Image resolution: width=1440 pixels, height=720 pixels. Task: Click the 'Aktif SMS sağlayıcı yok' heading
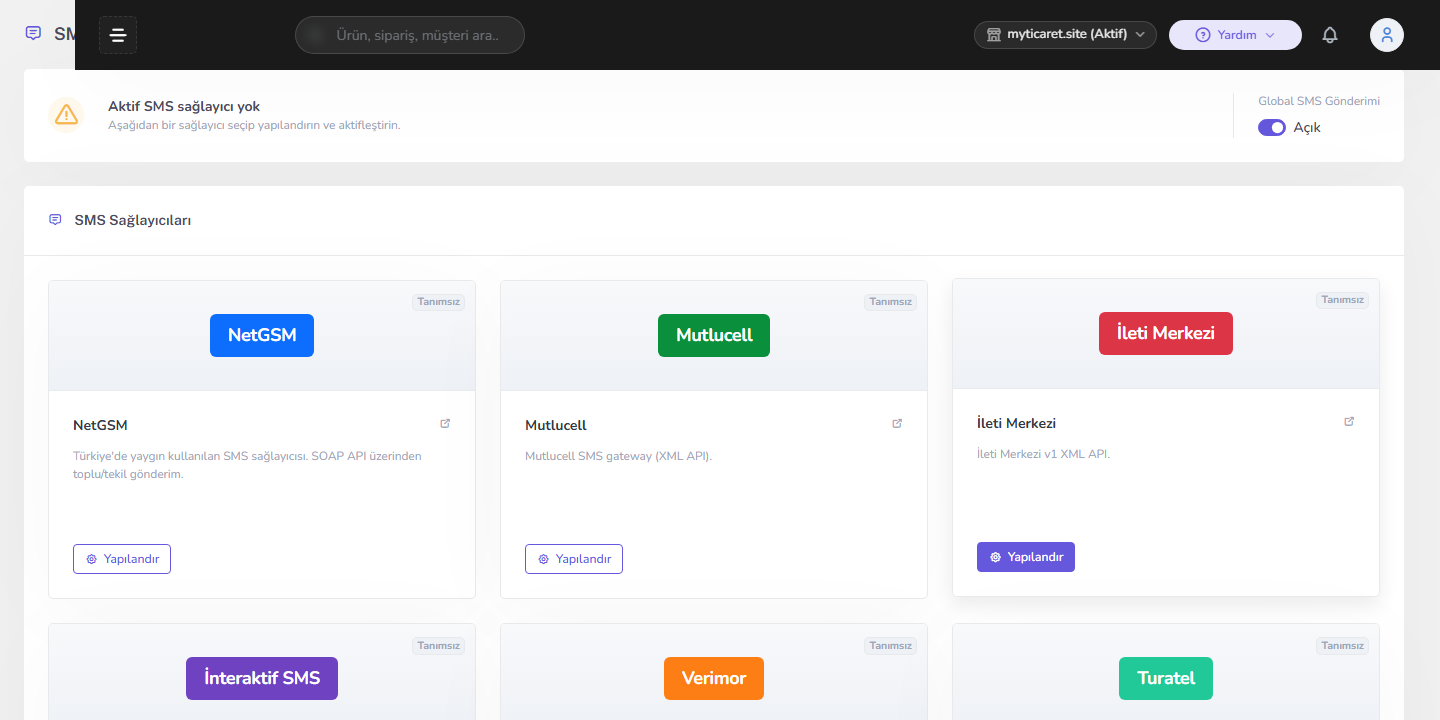click(x=184, y=106)
